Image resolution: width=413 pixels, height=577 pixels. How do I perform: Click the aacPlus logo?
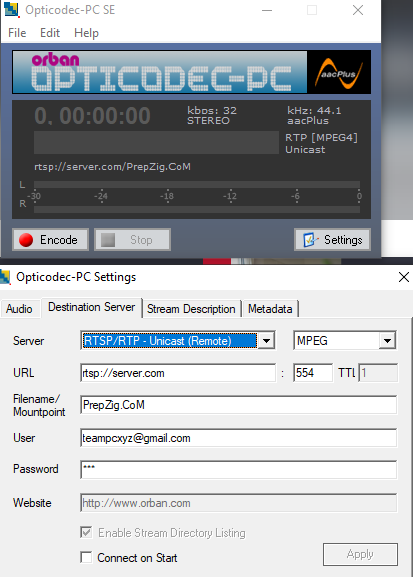pyautogui.click(x=339, y=72)
